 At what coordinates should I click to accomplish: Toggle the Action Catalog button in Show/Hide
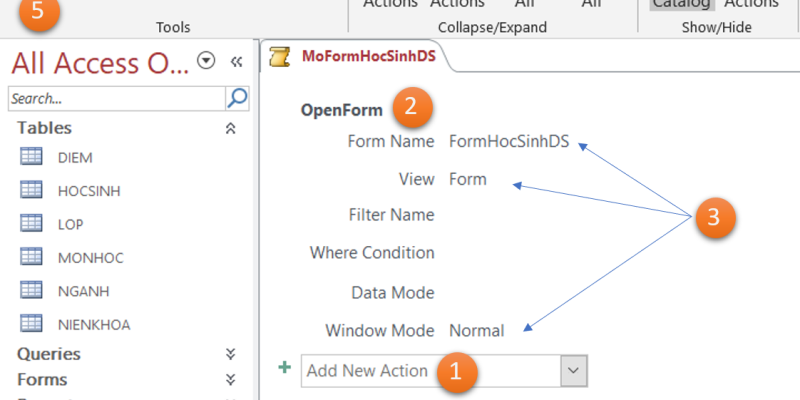674,5
